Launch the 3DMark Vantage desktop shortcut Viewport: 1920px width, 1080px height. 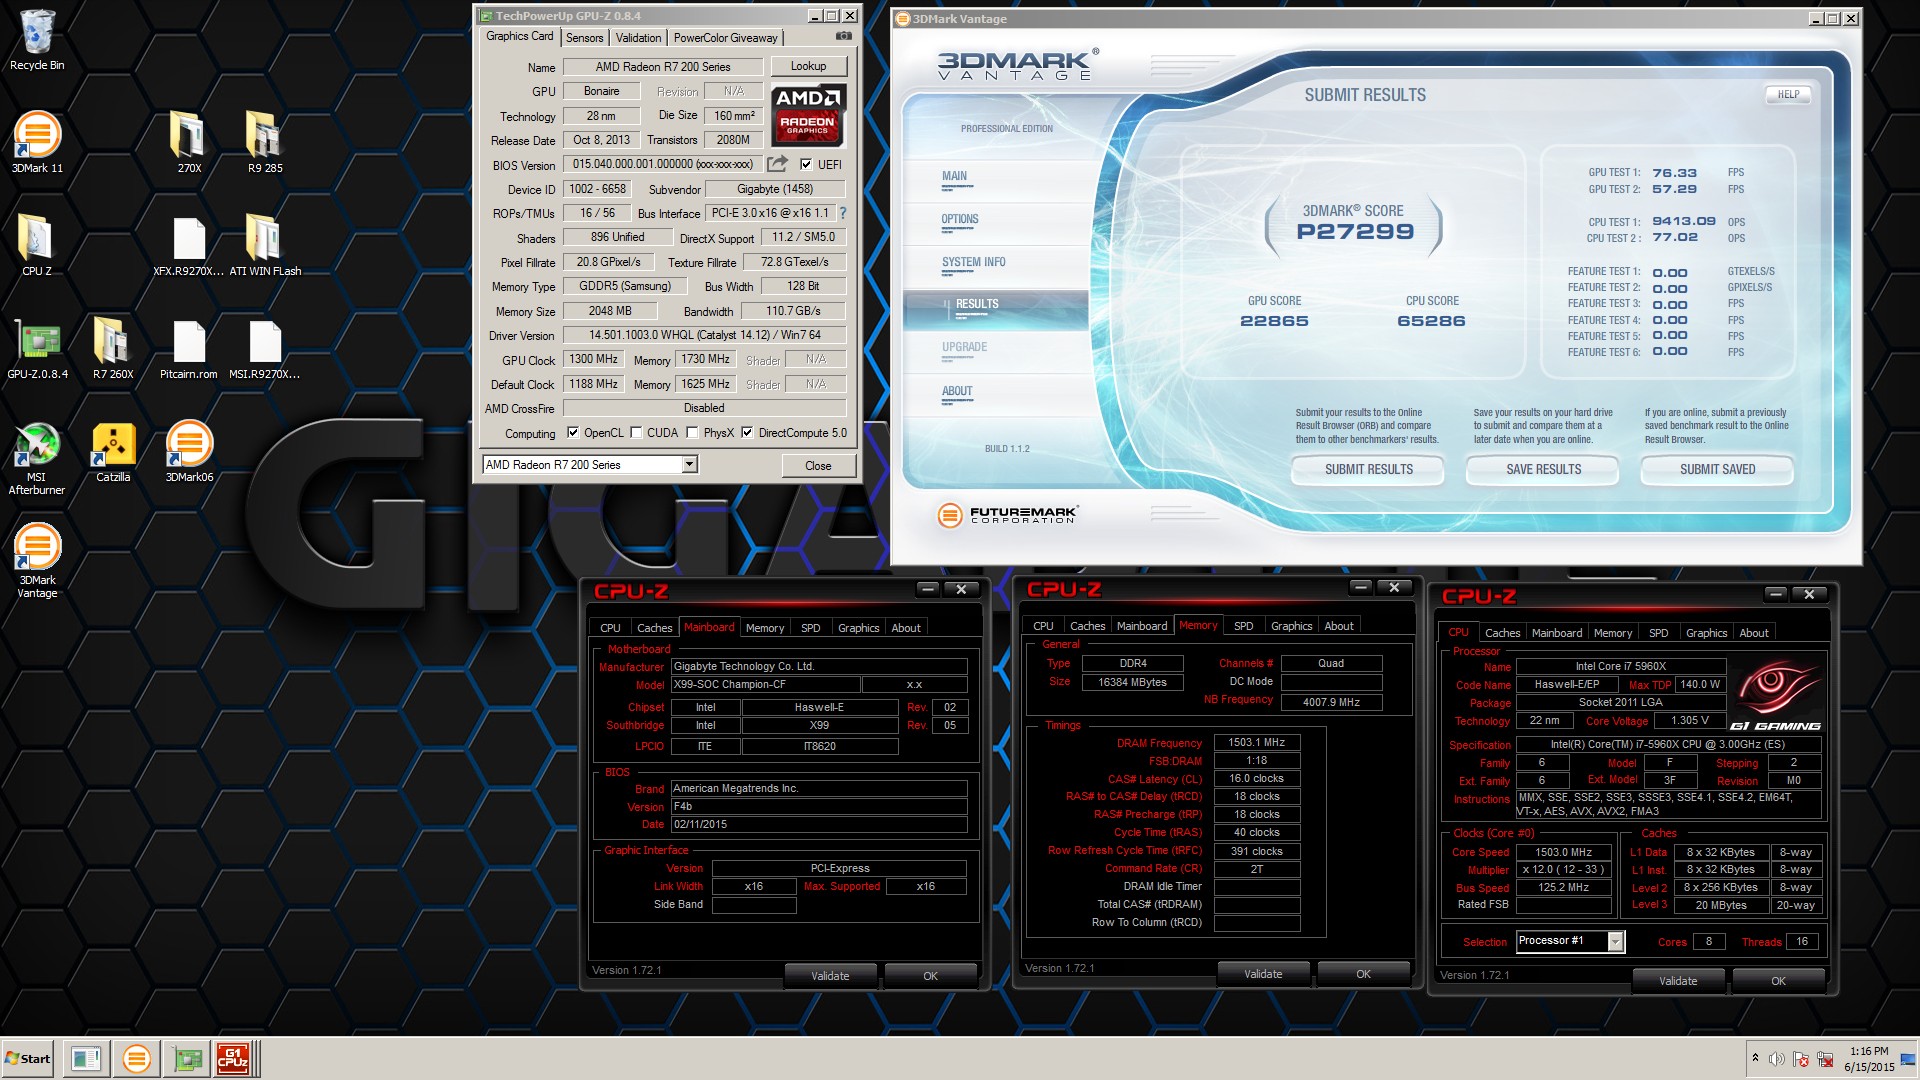(x=37, y=561)
